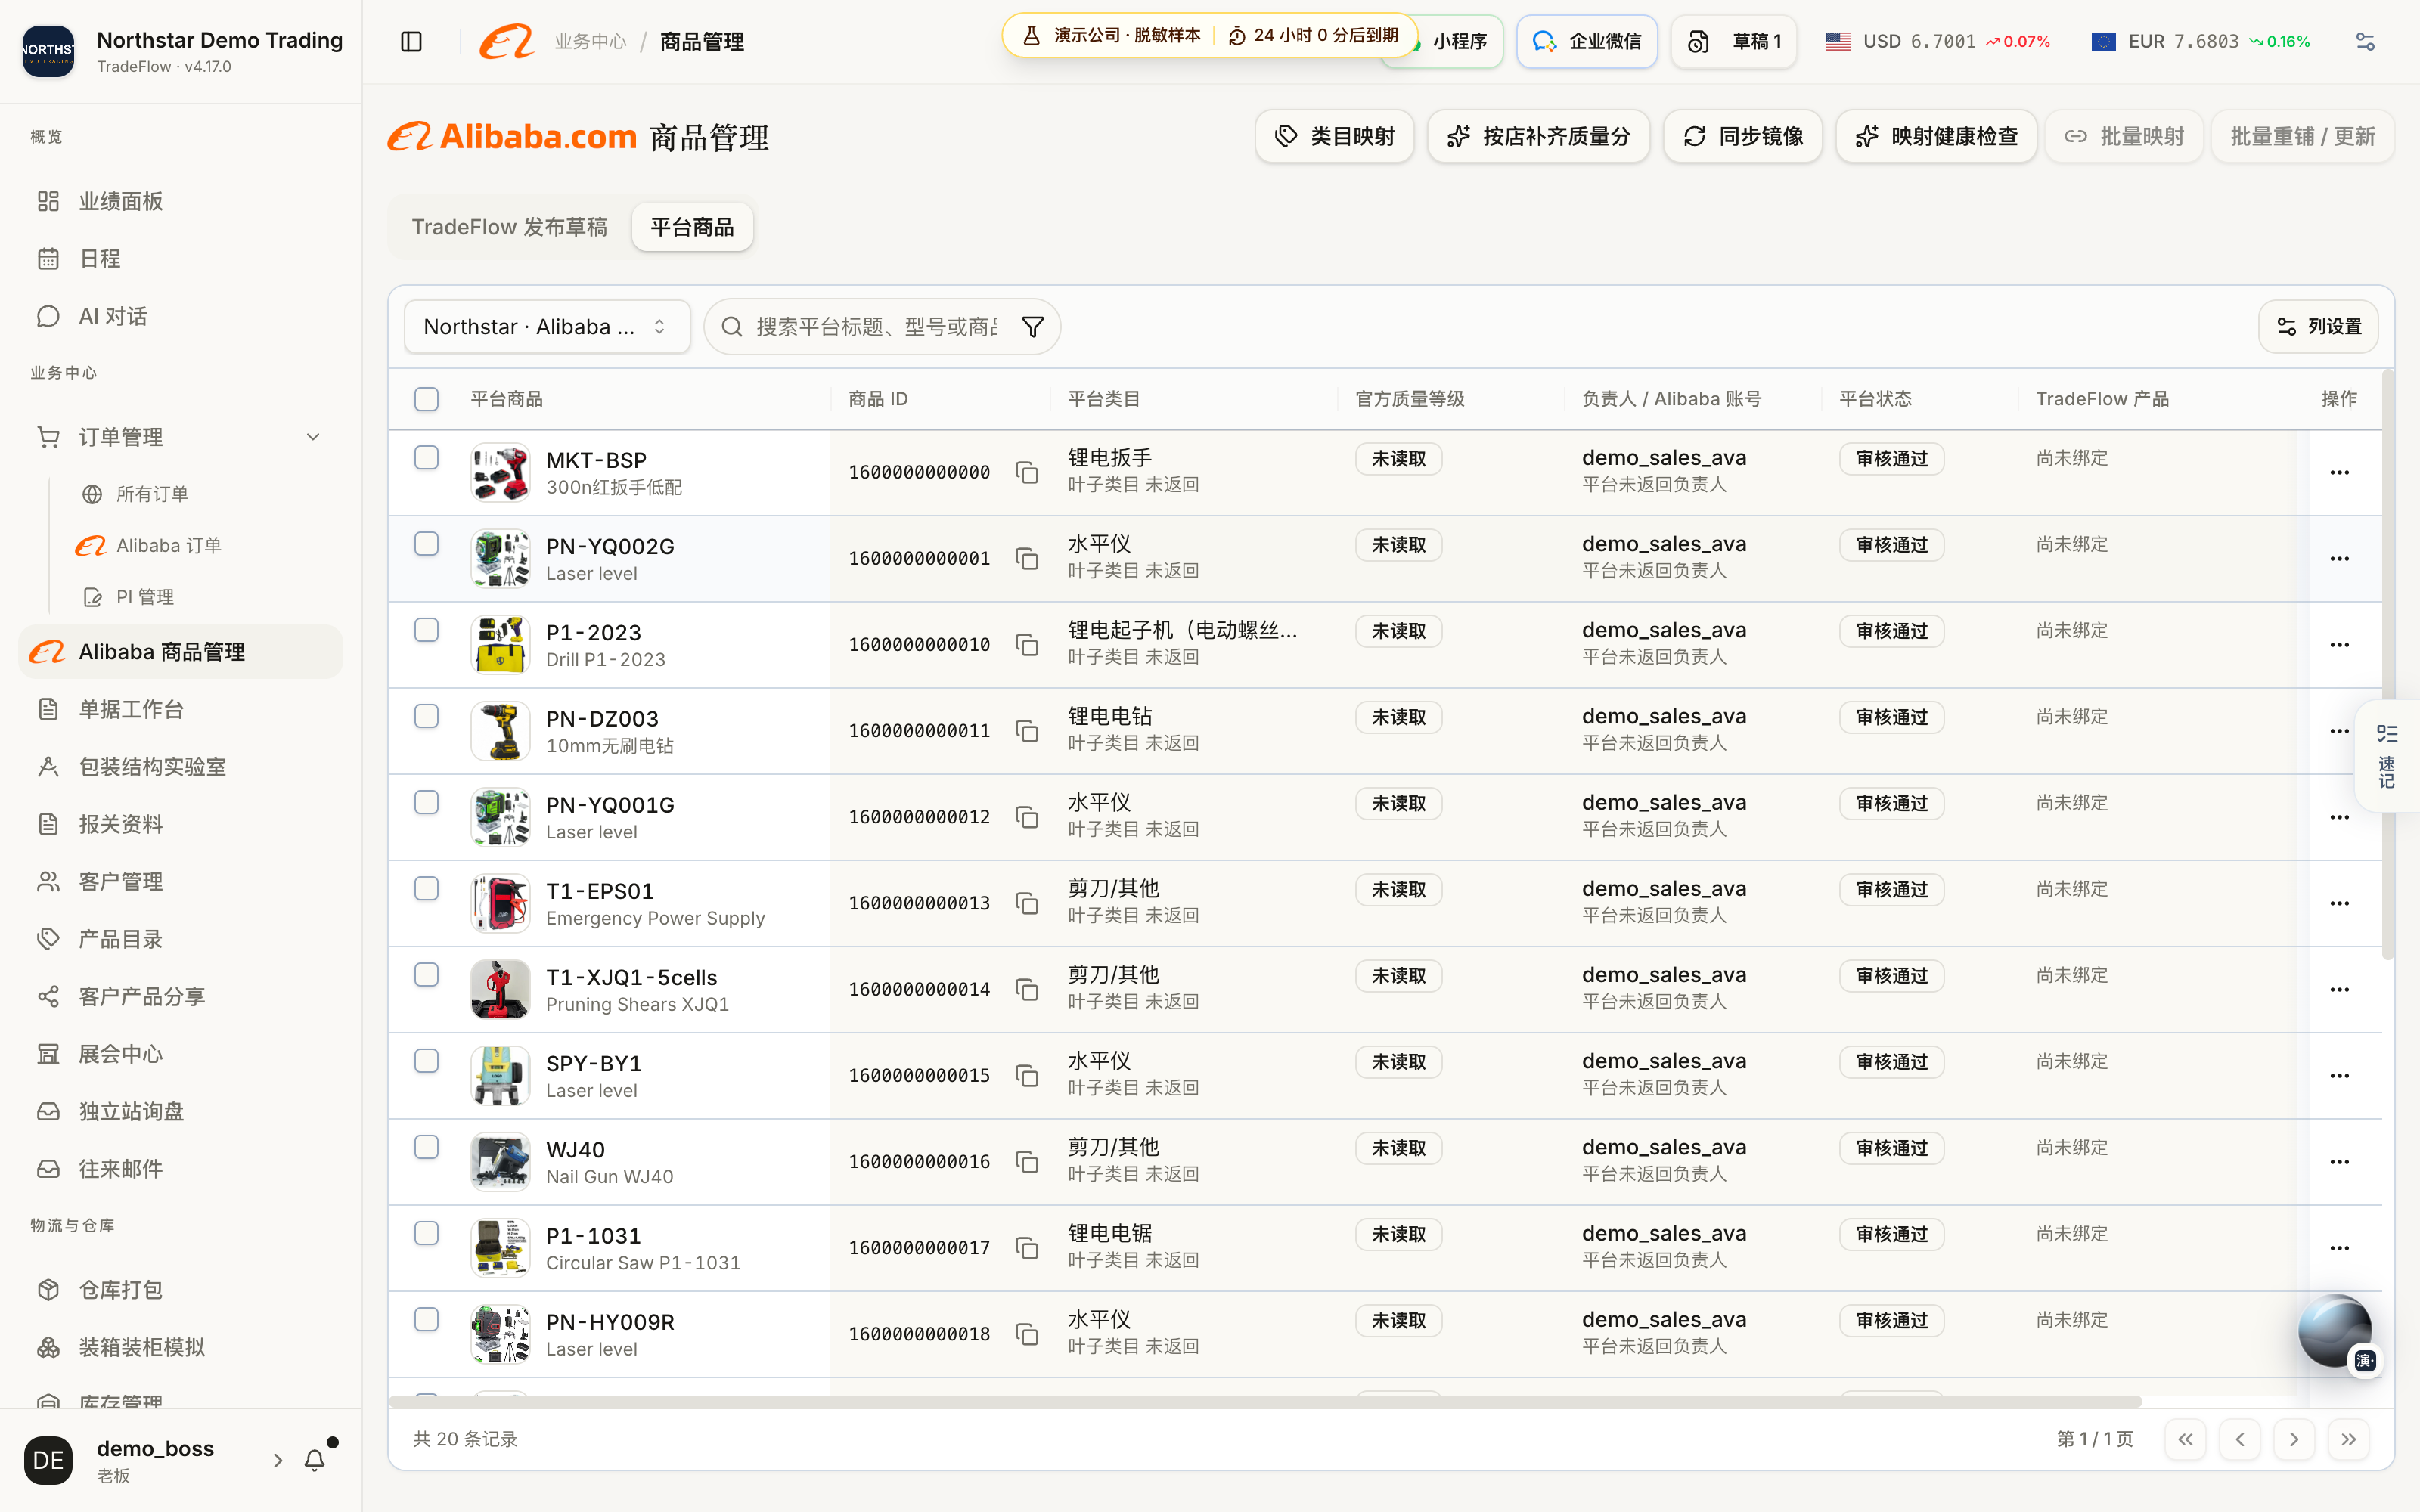Go to next page arrow
This screenshot has width=2420, height=1512.
pyautogui.click(x=2294, y=1439)
